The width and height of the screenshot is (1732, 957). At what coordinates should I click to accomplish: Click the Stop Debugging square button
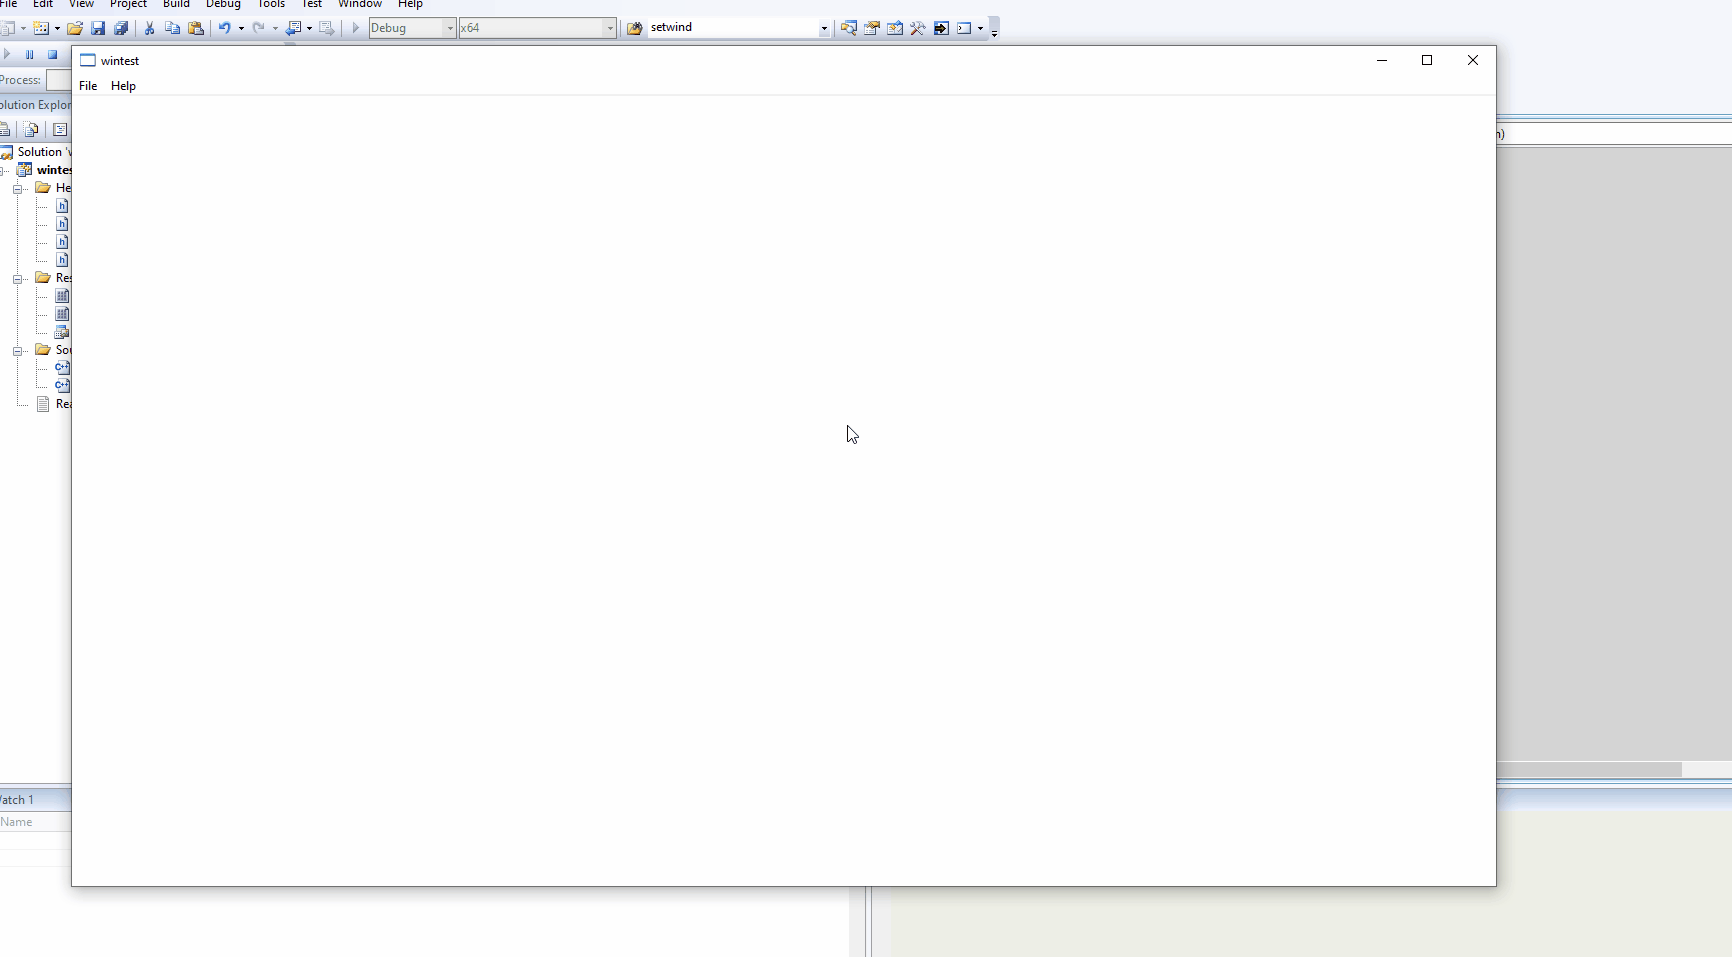click(53, 54)
